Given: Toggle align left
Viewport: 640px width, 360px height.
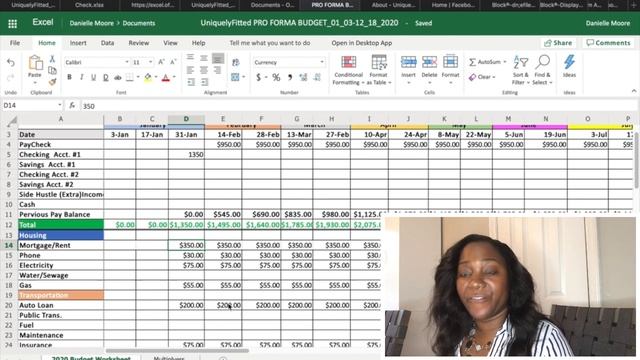Looking at the screenshot, I should [191, 70].
